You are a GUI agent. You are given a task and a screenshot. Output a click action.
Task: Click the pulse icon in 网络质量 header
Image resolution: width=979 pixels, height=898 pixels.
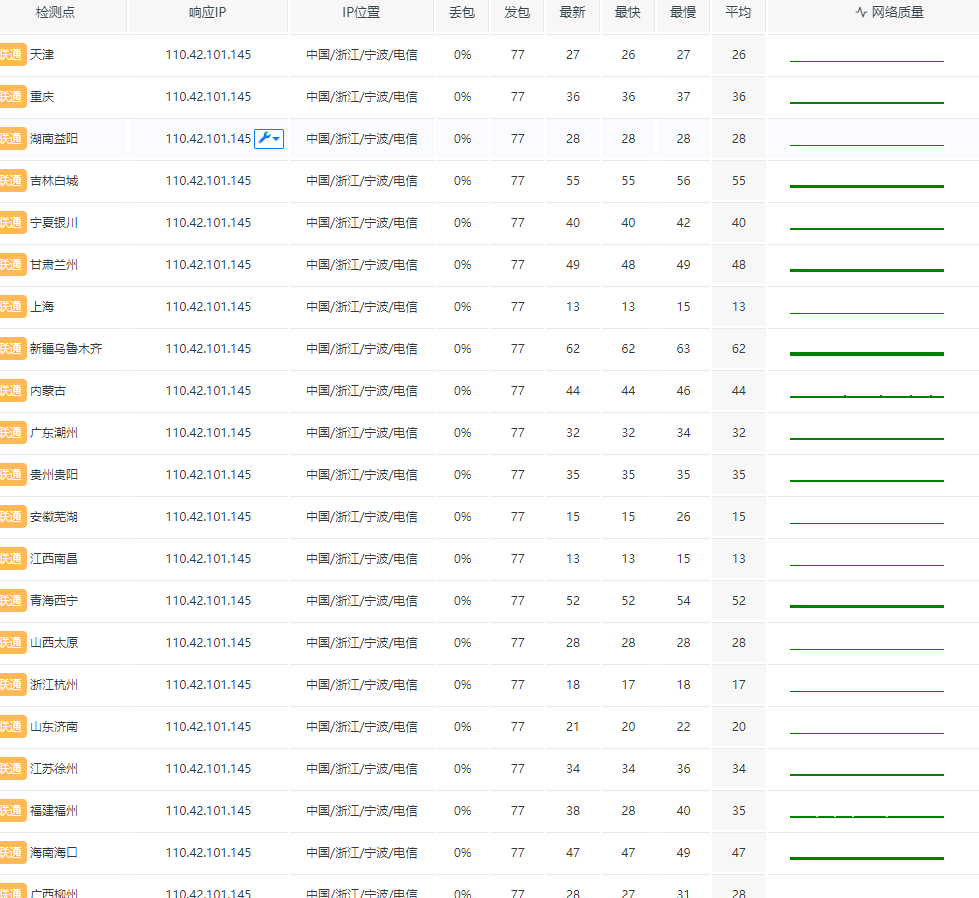coord(861,13)
